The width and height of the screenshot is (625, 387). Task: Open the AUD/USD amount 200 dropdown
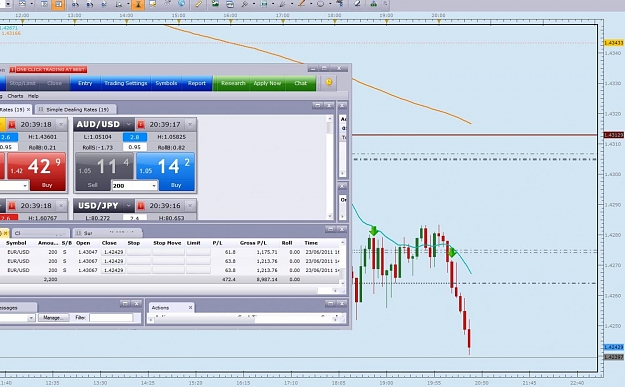[154, 186]
